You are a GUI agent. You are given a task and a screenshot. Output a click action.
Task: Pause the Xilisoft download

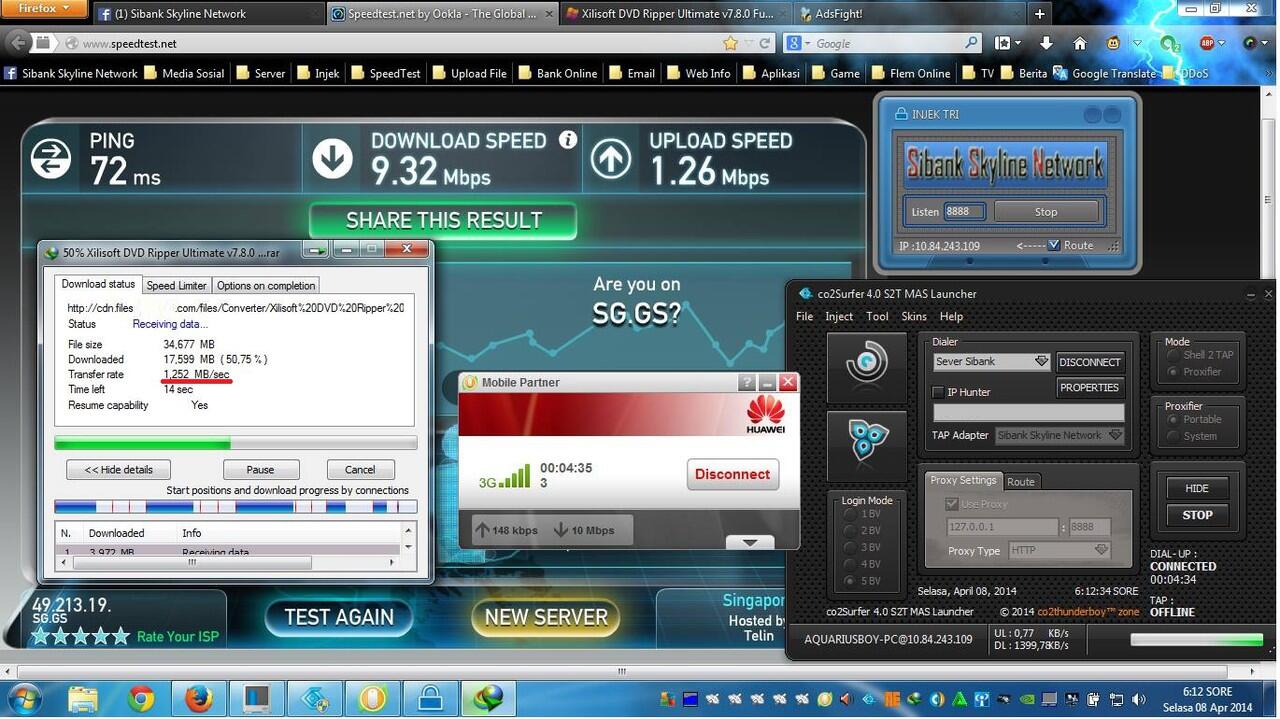point(260,469)
